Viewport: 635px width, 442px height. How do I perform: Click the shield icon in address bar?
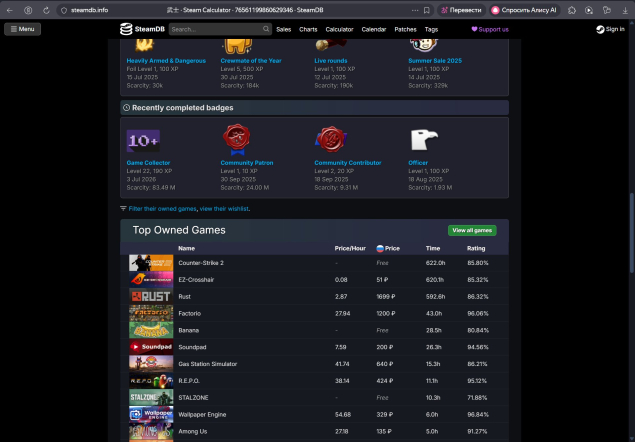64,10
